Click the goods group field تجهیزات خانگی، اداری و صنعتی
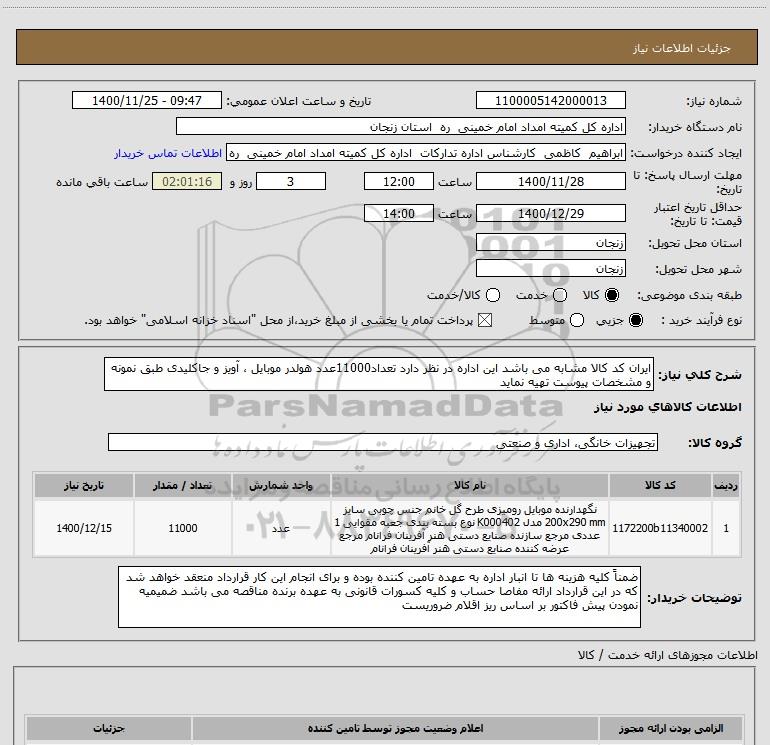770x745 pixels. (x=383, y=442)
